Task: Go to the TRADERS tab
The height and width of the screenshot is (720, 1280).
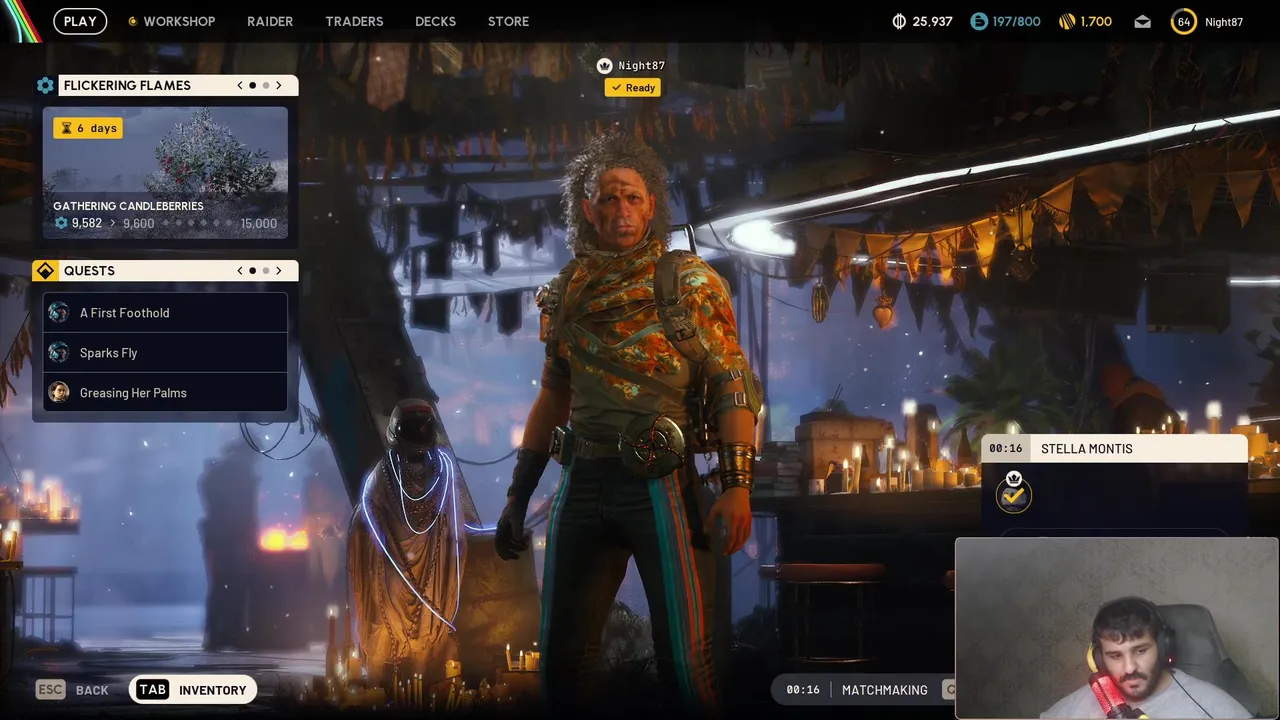Action: pyautogui.click(x=354, y=21)
